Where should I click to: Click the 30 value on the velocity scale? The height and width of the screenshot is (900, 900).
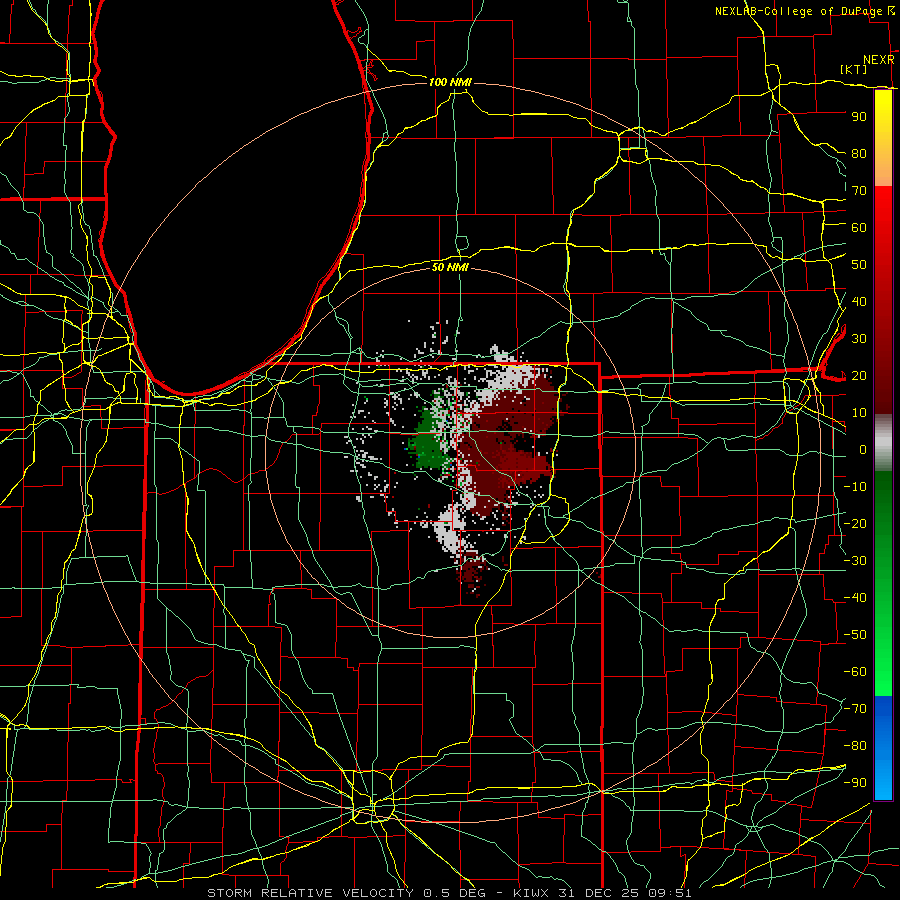(859, 339)
